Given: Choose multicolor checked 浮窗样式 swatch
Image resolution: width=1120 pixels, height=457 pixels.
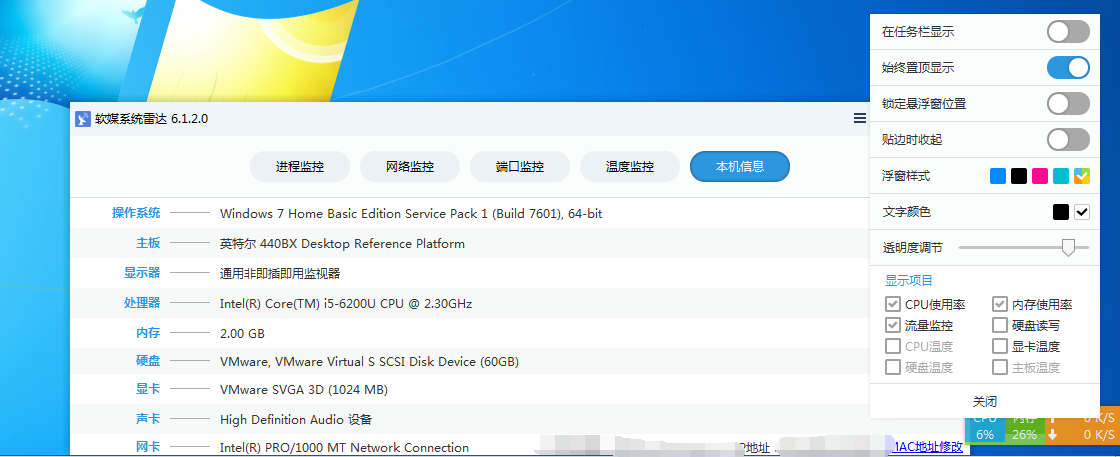Looking at the screenshot, I should (1081, 176).
